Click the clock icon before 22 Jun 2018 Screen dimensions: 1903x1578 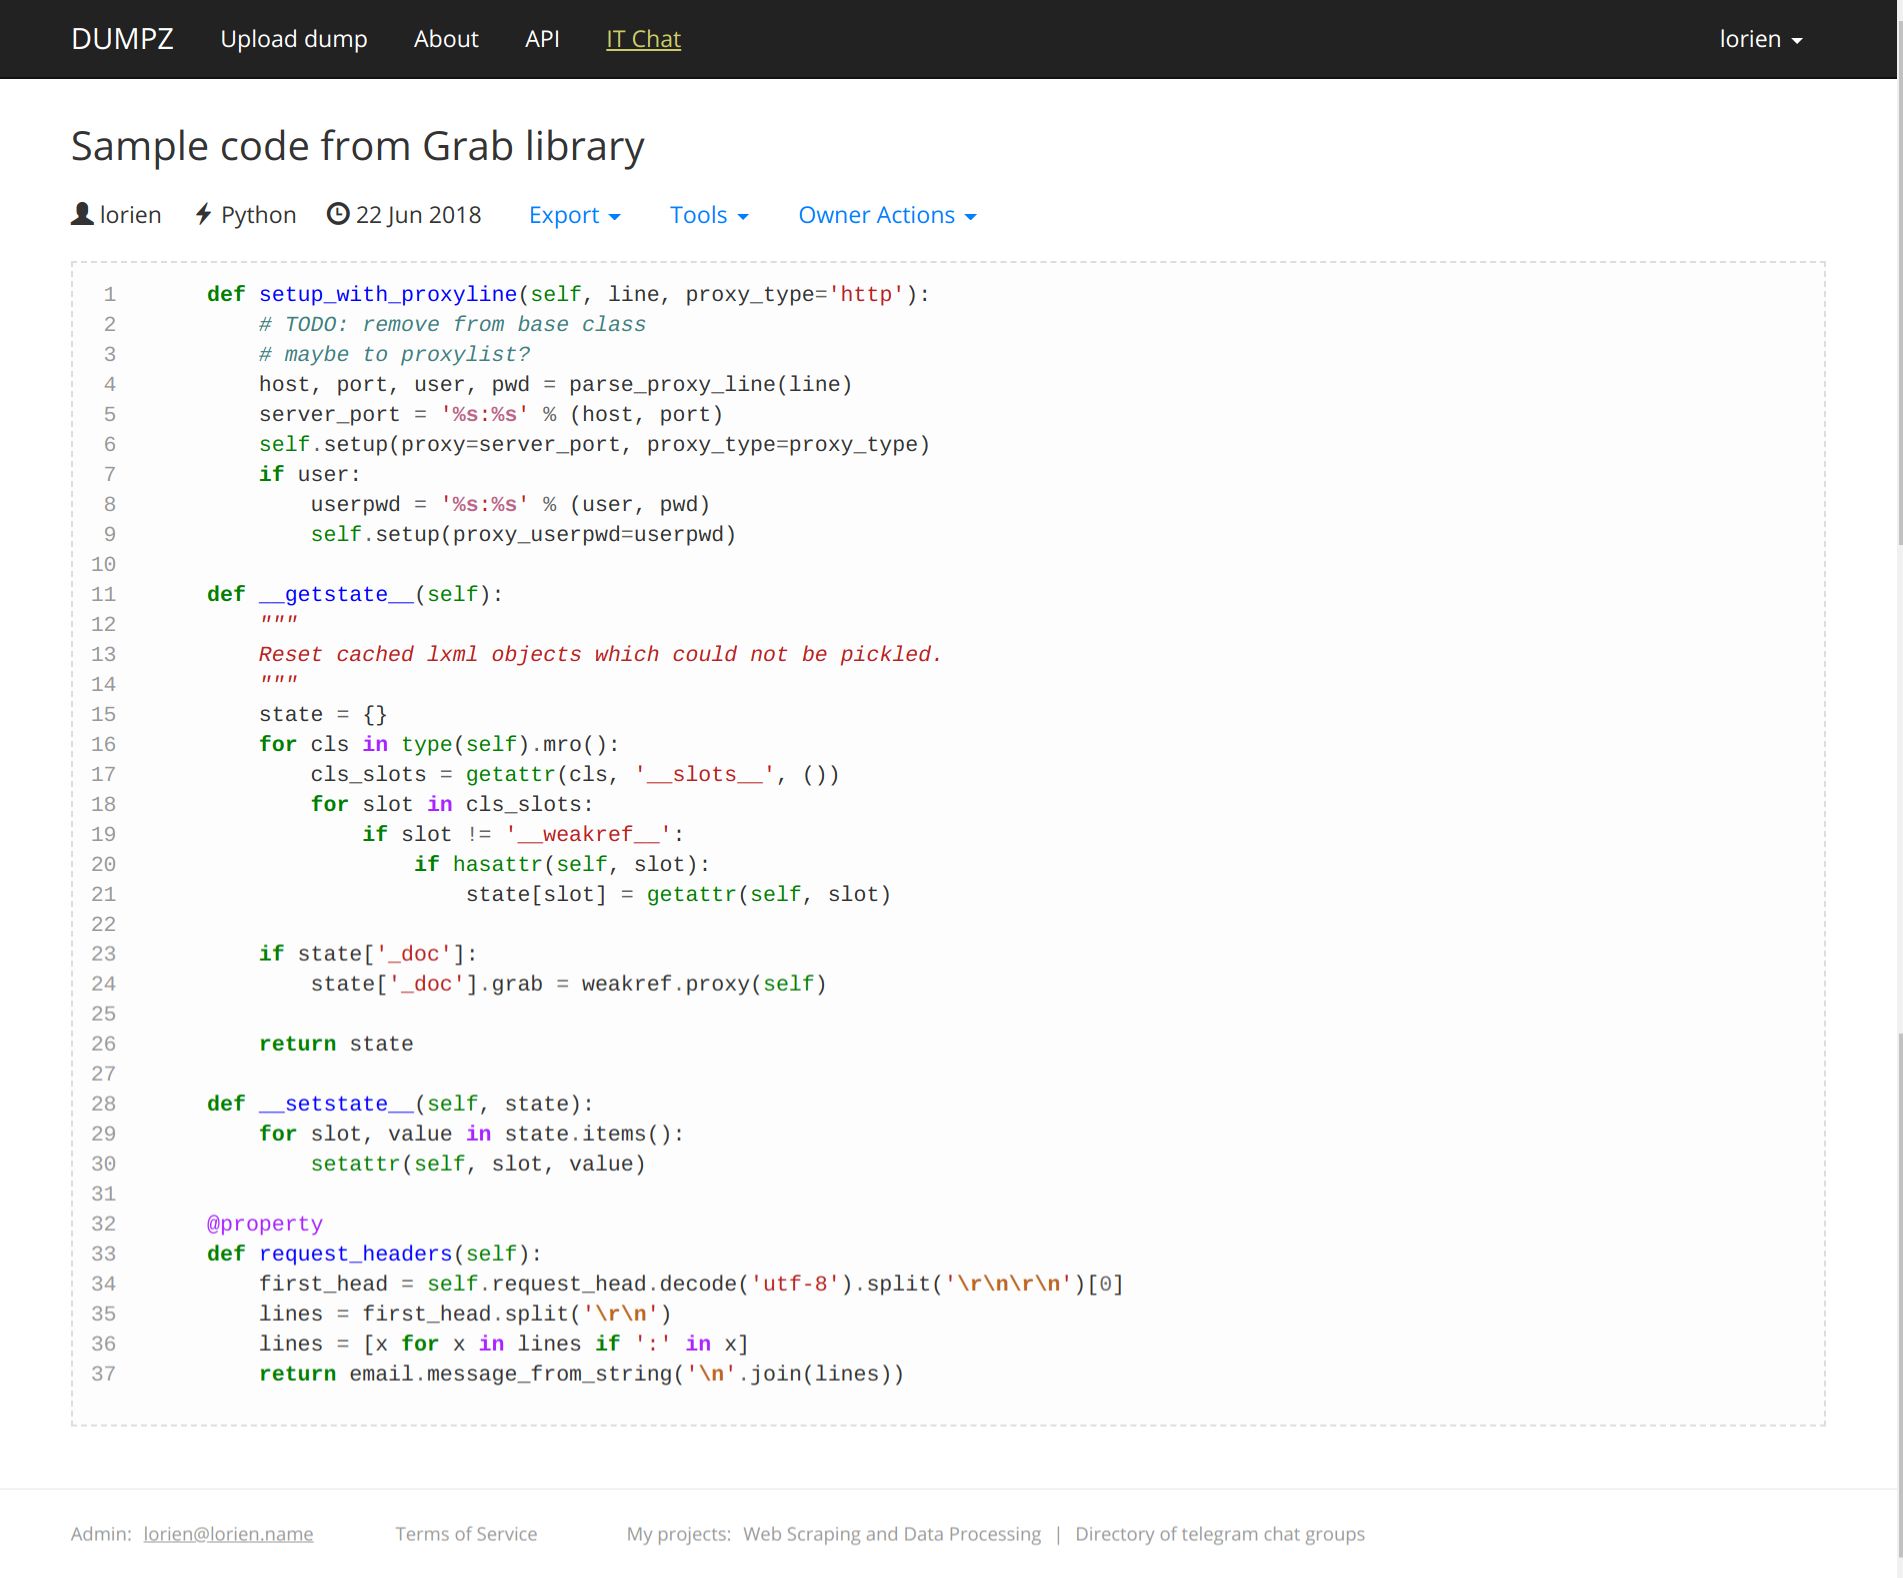point(338,214)
